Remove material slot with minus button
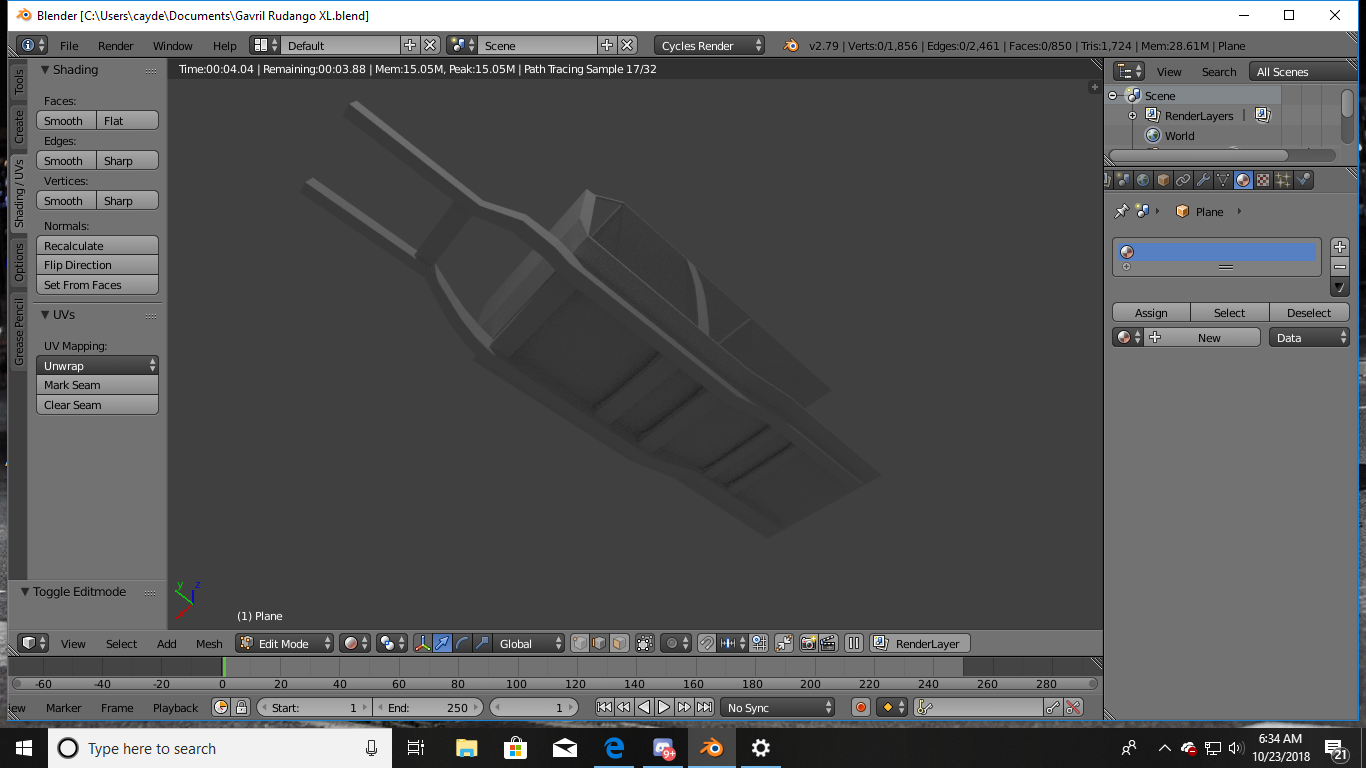The height and width of the screenshot is (768, 1366). [x=1340, y=267]
